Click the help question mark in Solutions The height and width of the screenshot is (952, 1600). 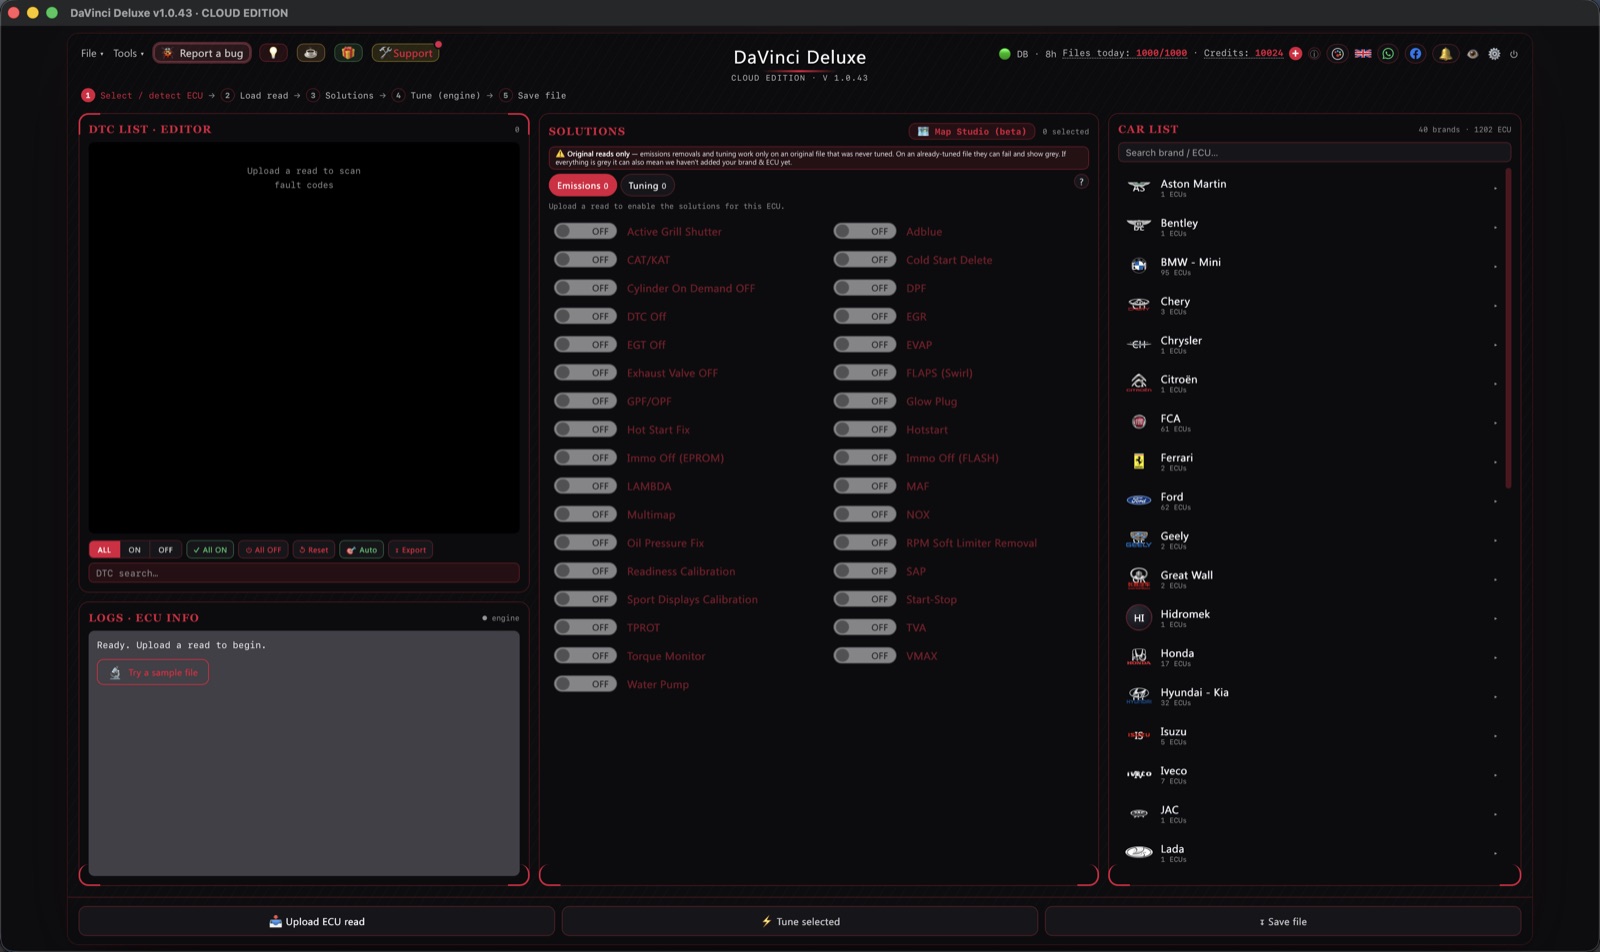click(x=1081, y=182)
